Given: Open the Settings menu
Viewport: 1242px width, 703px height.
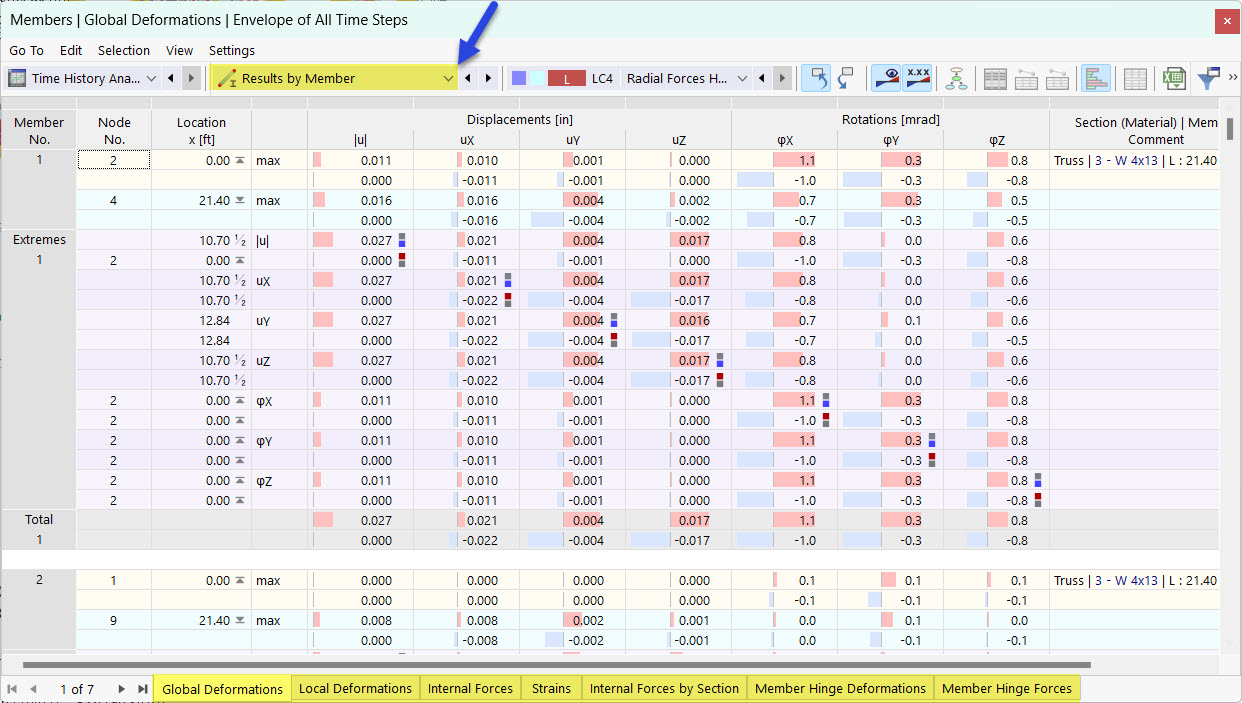Looking at the screenshot, I should click(x=231, y=50).
